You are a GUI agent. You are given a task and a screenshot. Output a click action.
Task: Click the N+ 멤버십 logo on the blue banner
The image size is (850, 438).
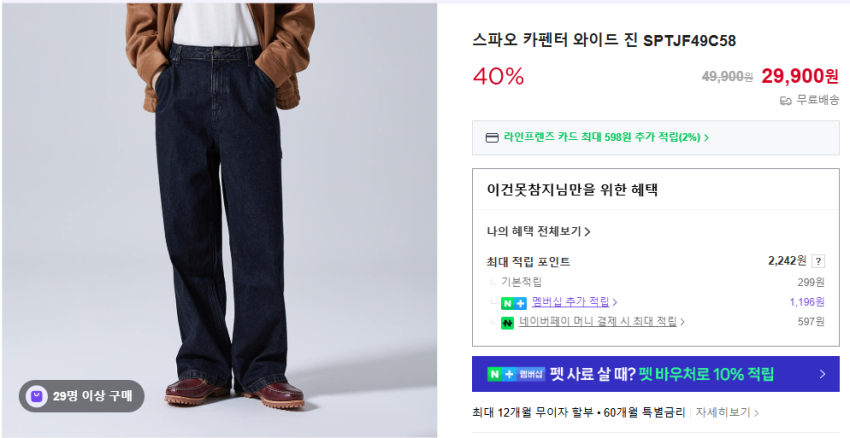click(x=516, y=374)
